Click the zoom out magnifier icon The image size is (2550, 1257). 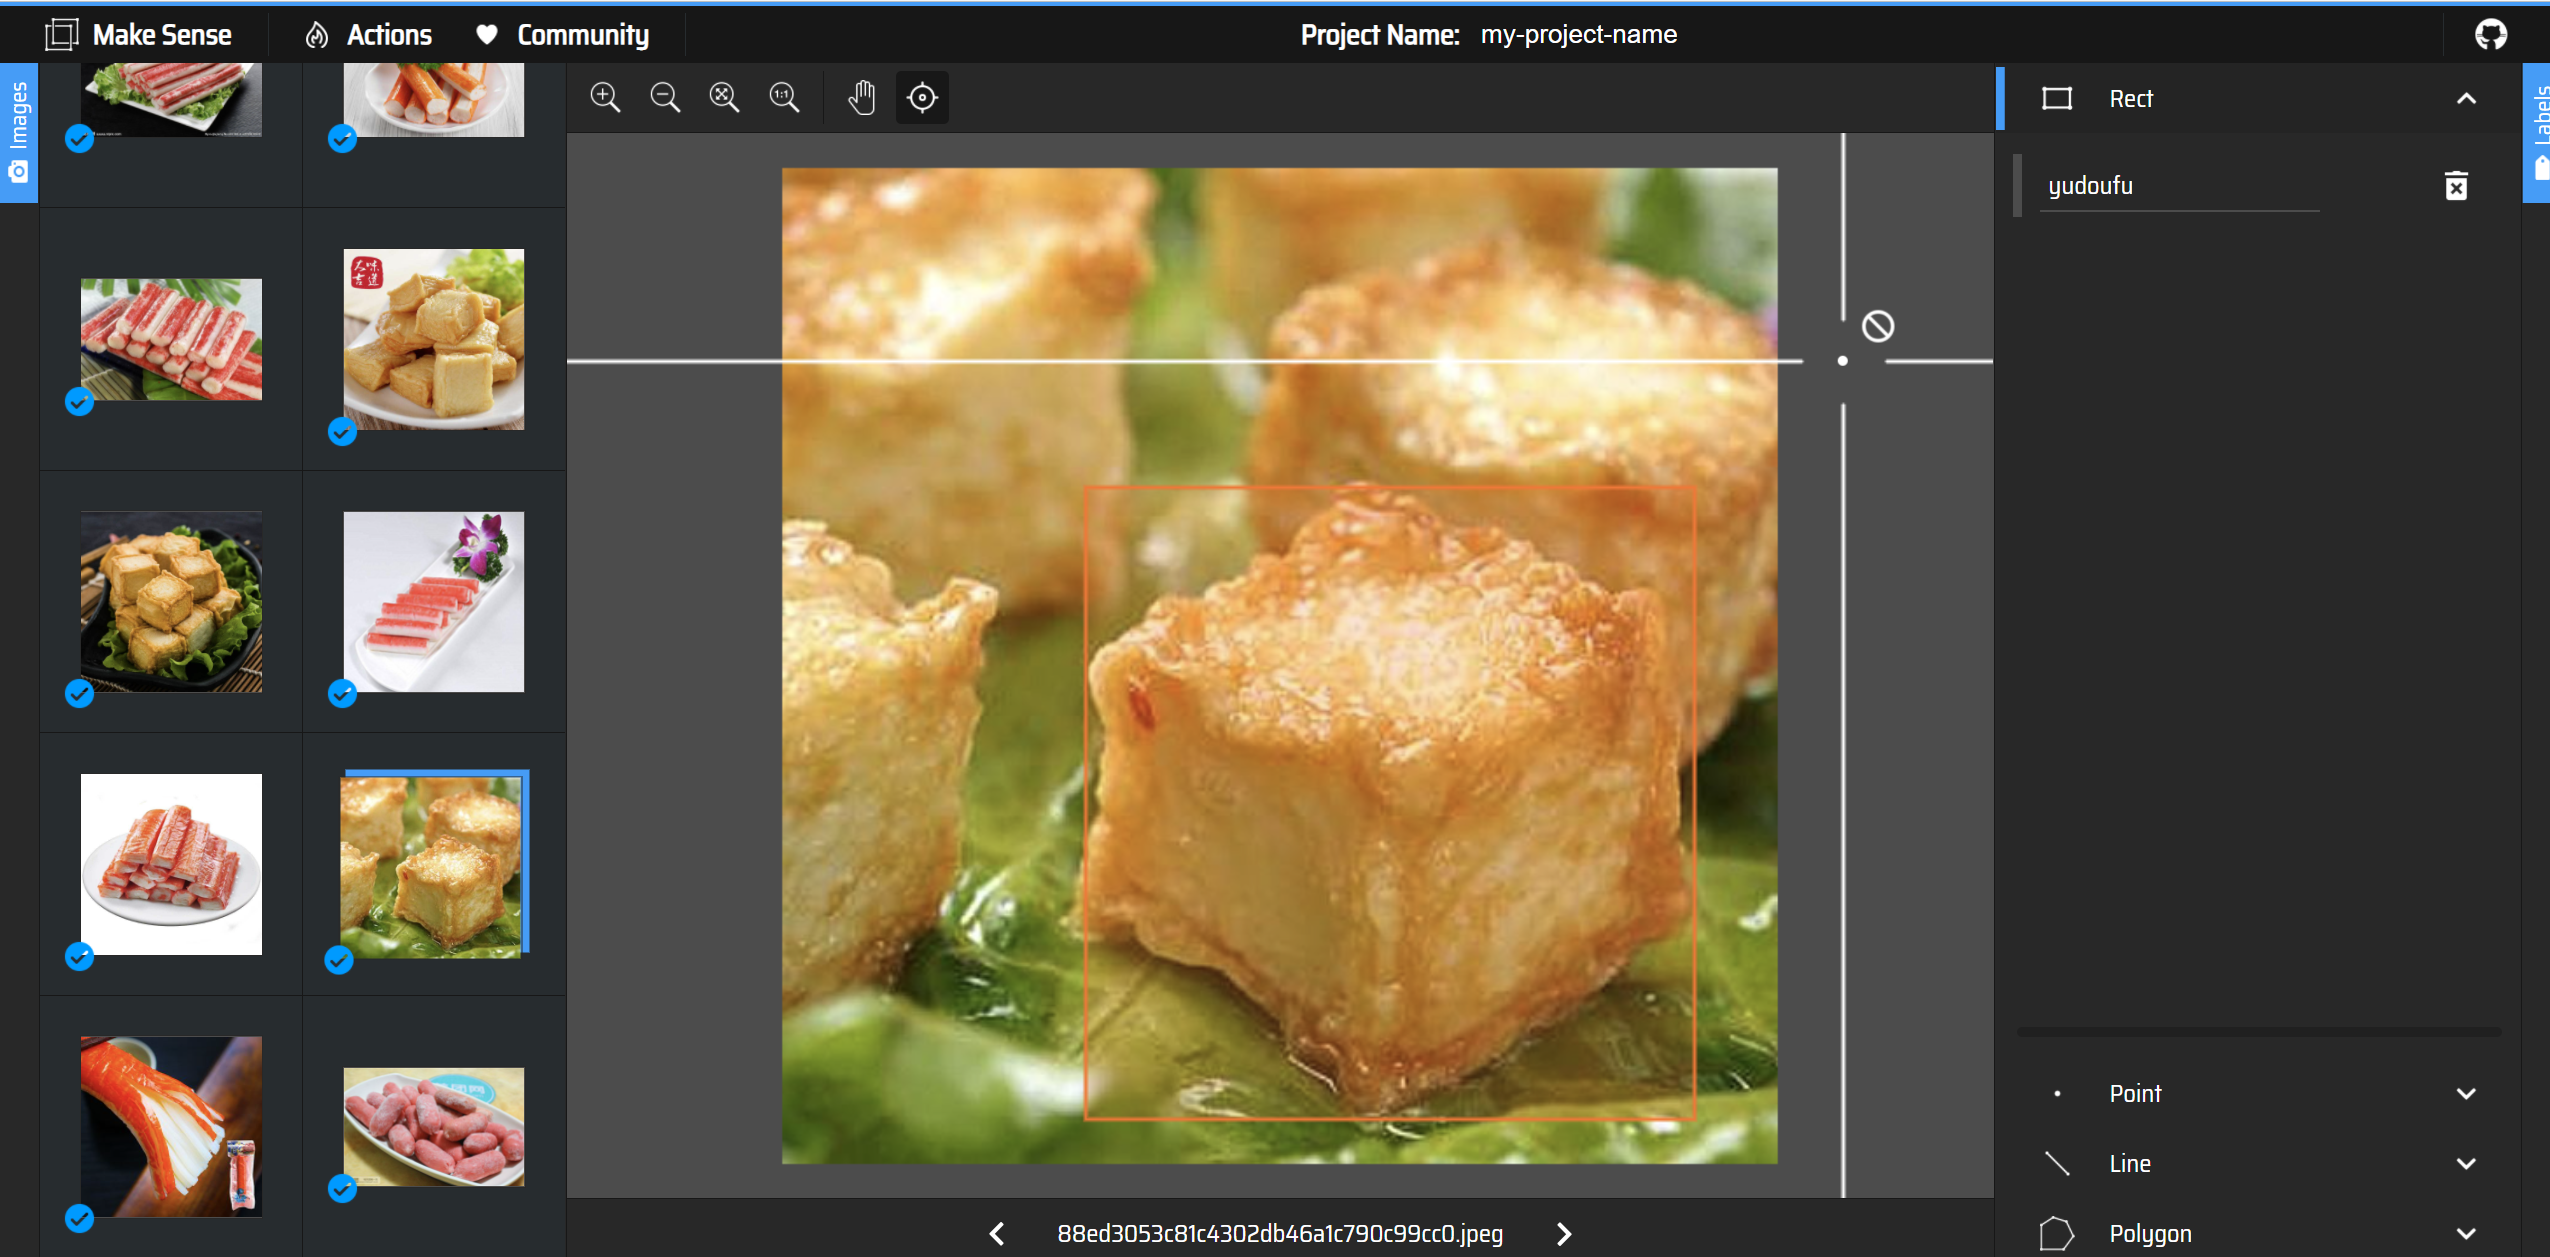665,97
